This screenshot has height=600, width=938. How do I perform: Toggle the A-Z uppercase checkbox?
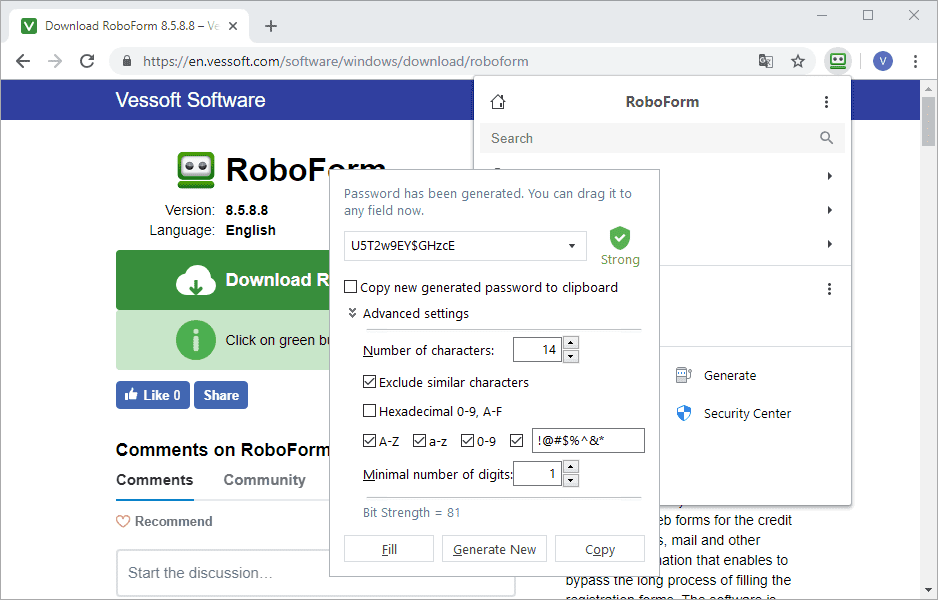369,441
